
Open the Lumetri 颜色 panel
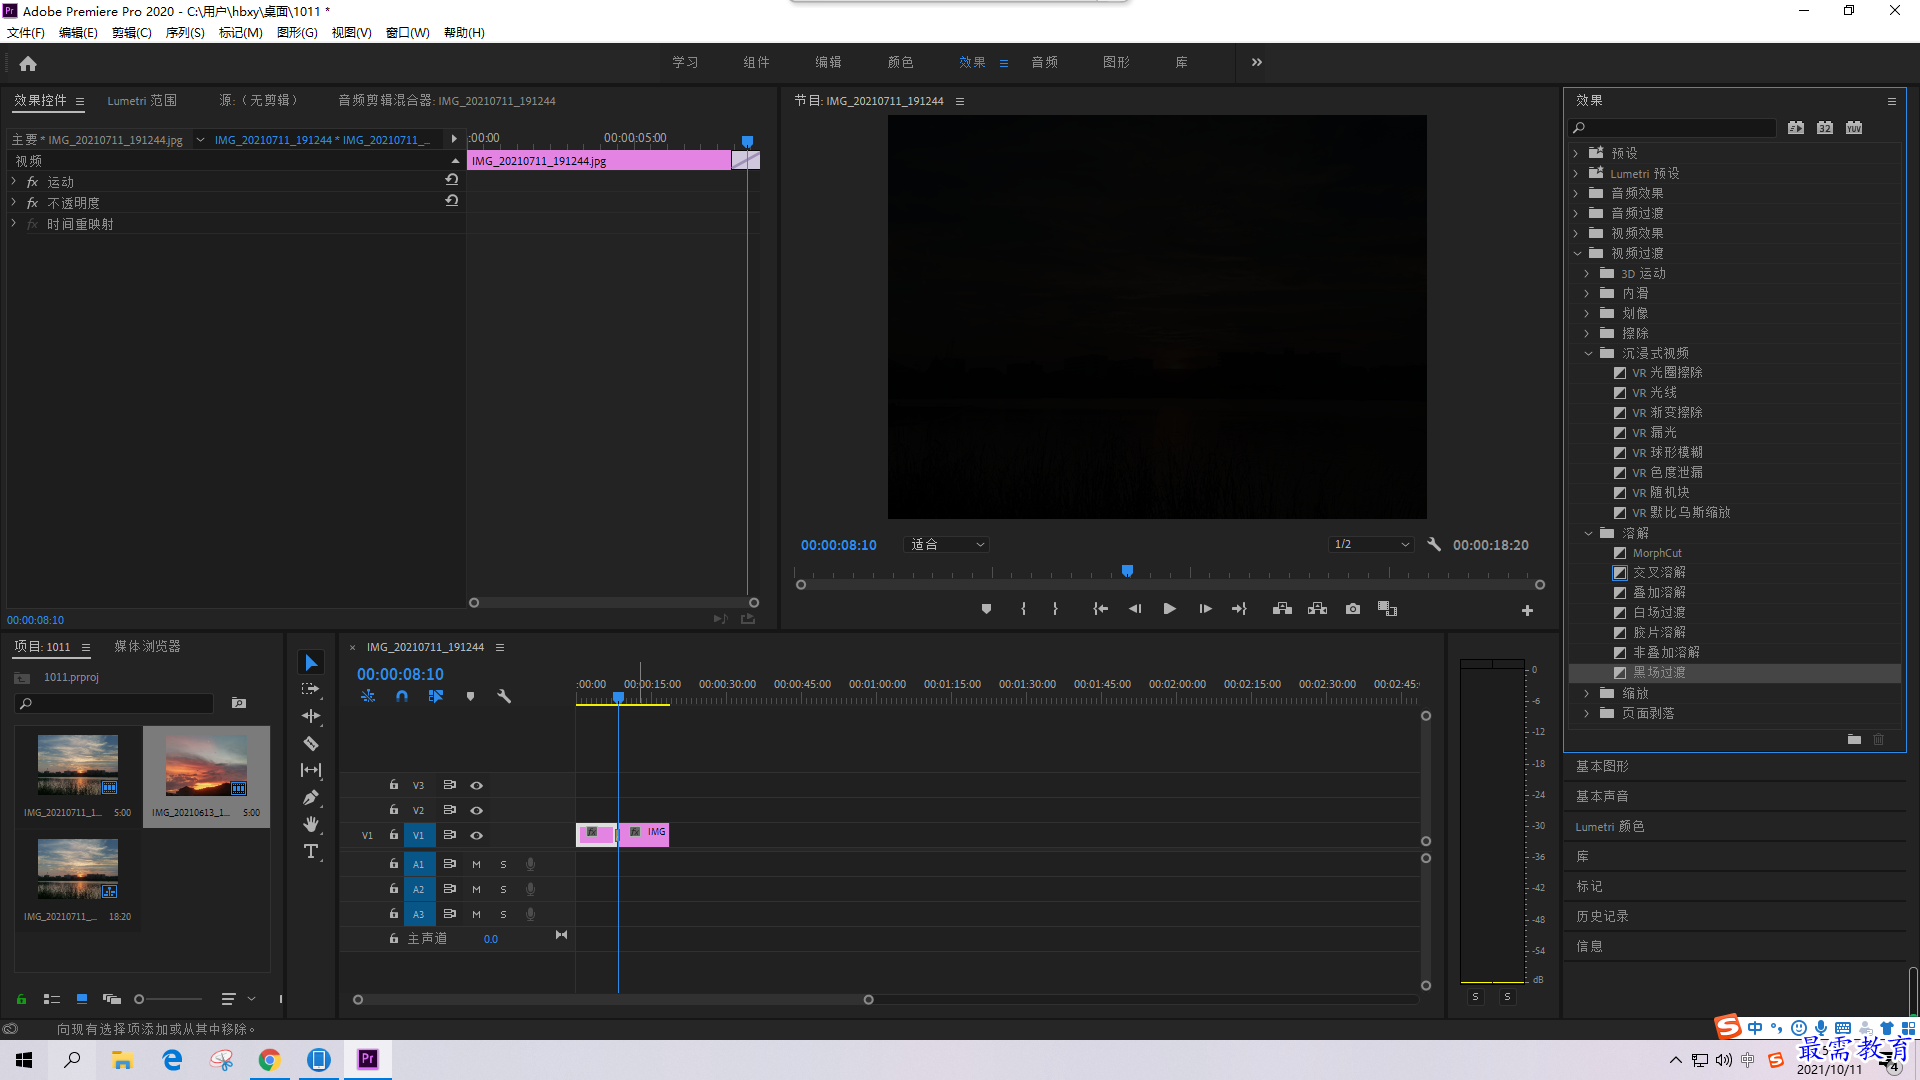tap(1609, 826)
